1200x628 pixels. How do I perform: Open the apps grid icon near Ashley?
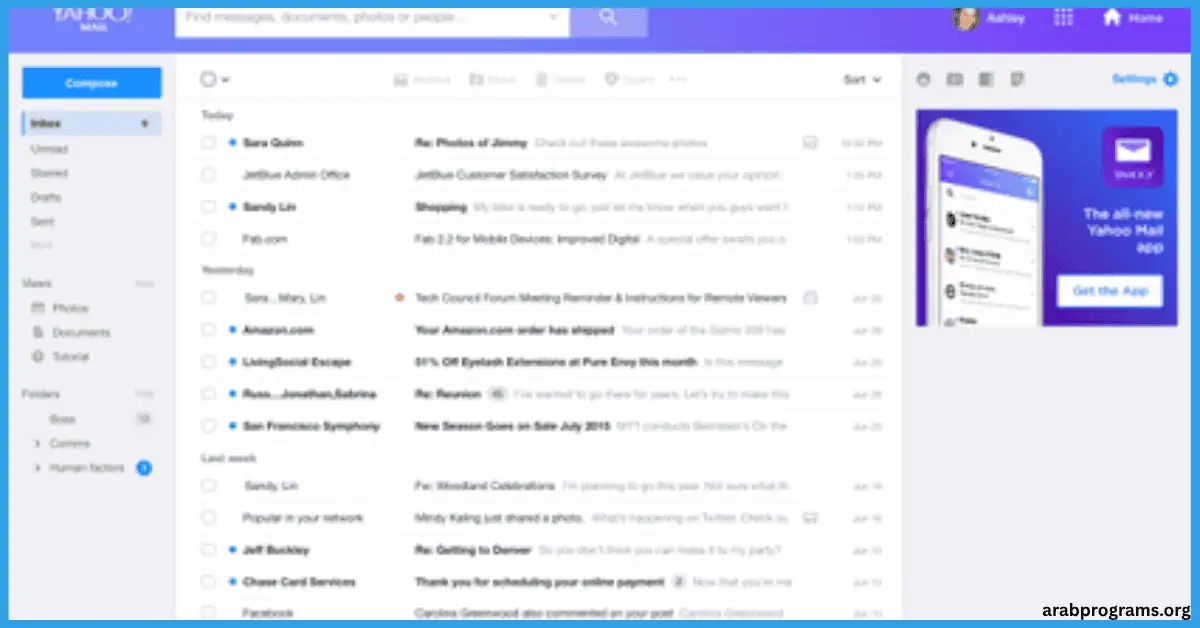coord(1064,18)
